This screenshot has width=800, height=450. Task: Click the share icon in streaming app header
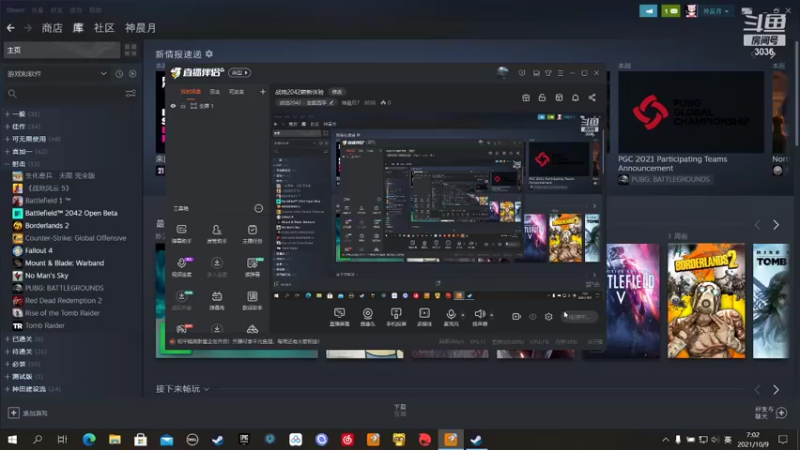tap(592, 97)
